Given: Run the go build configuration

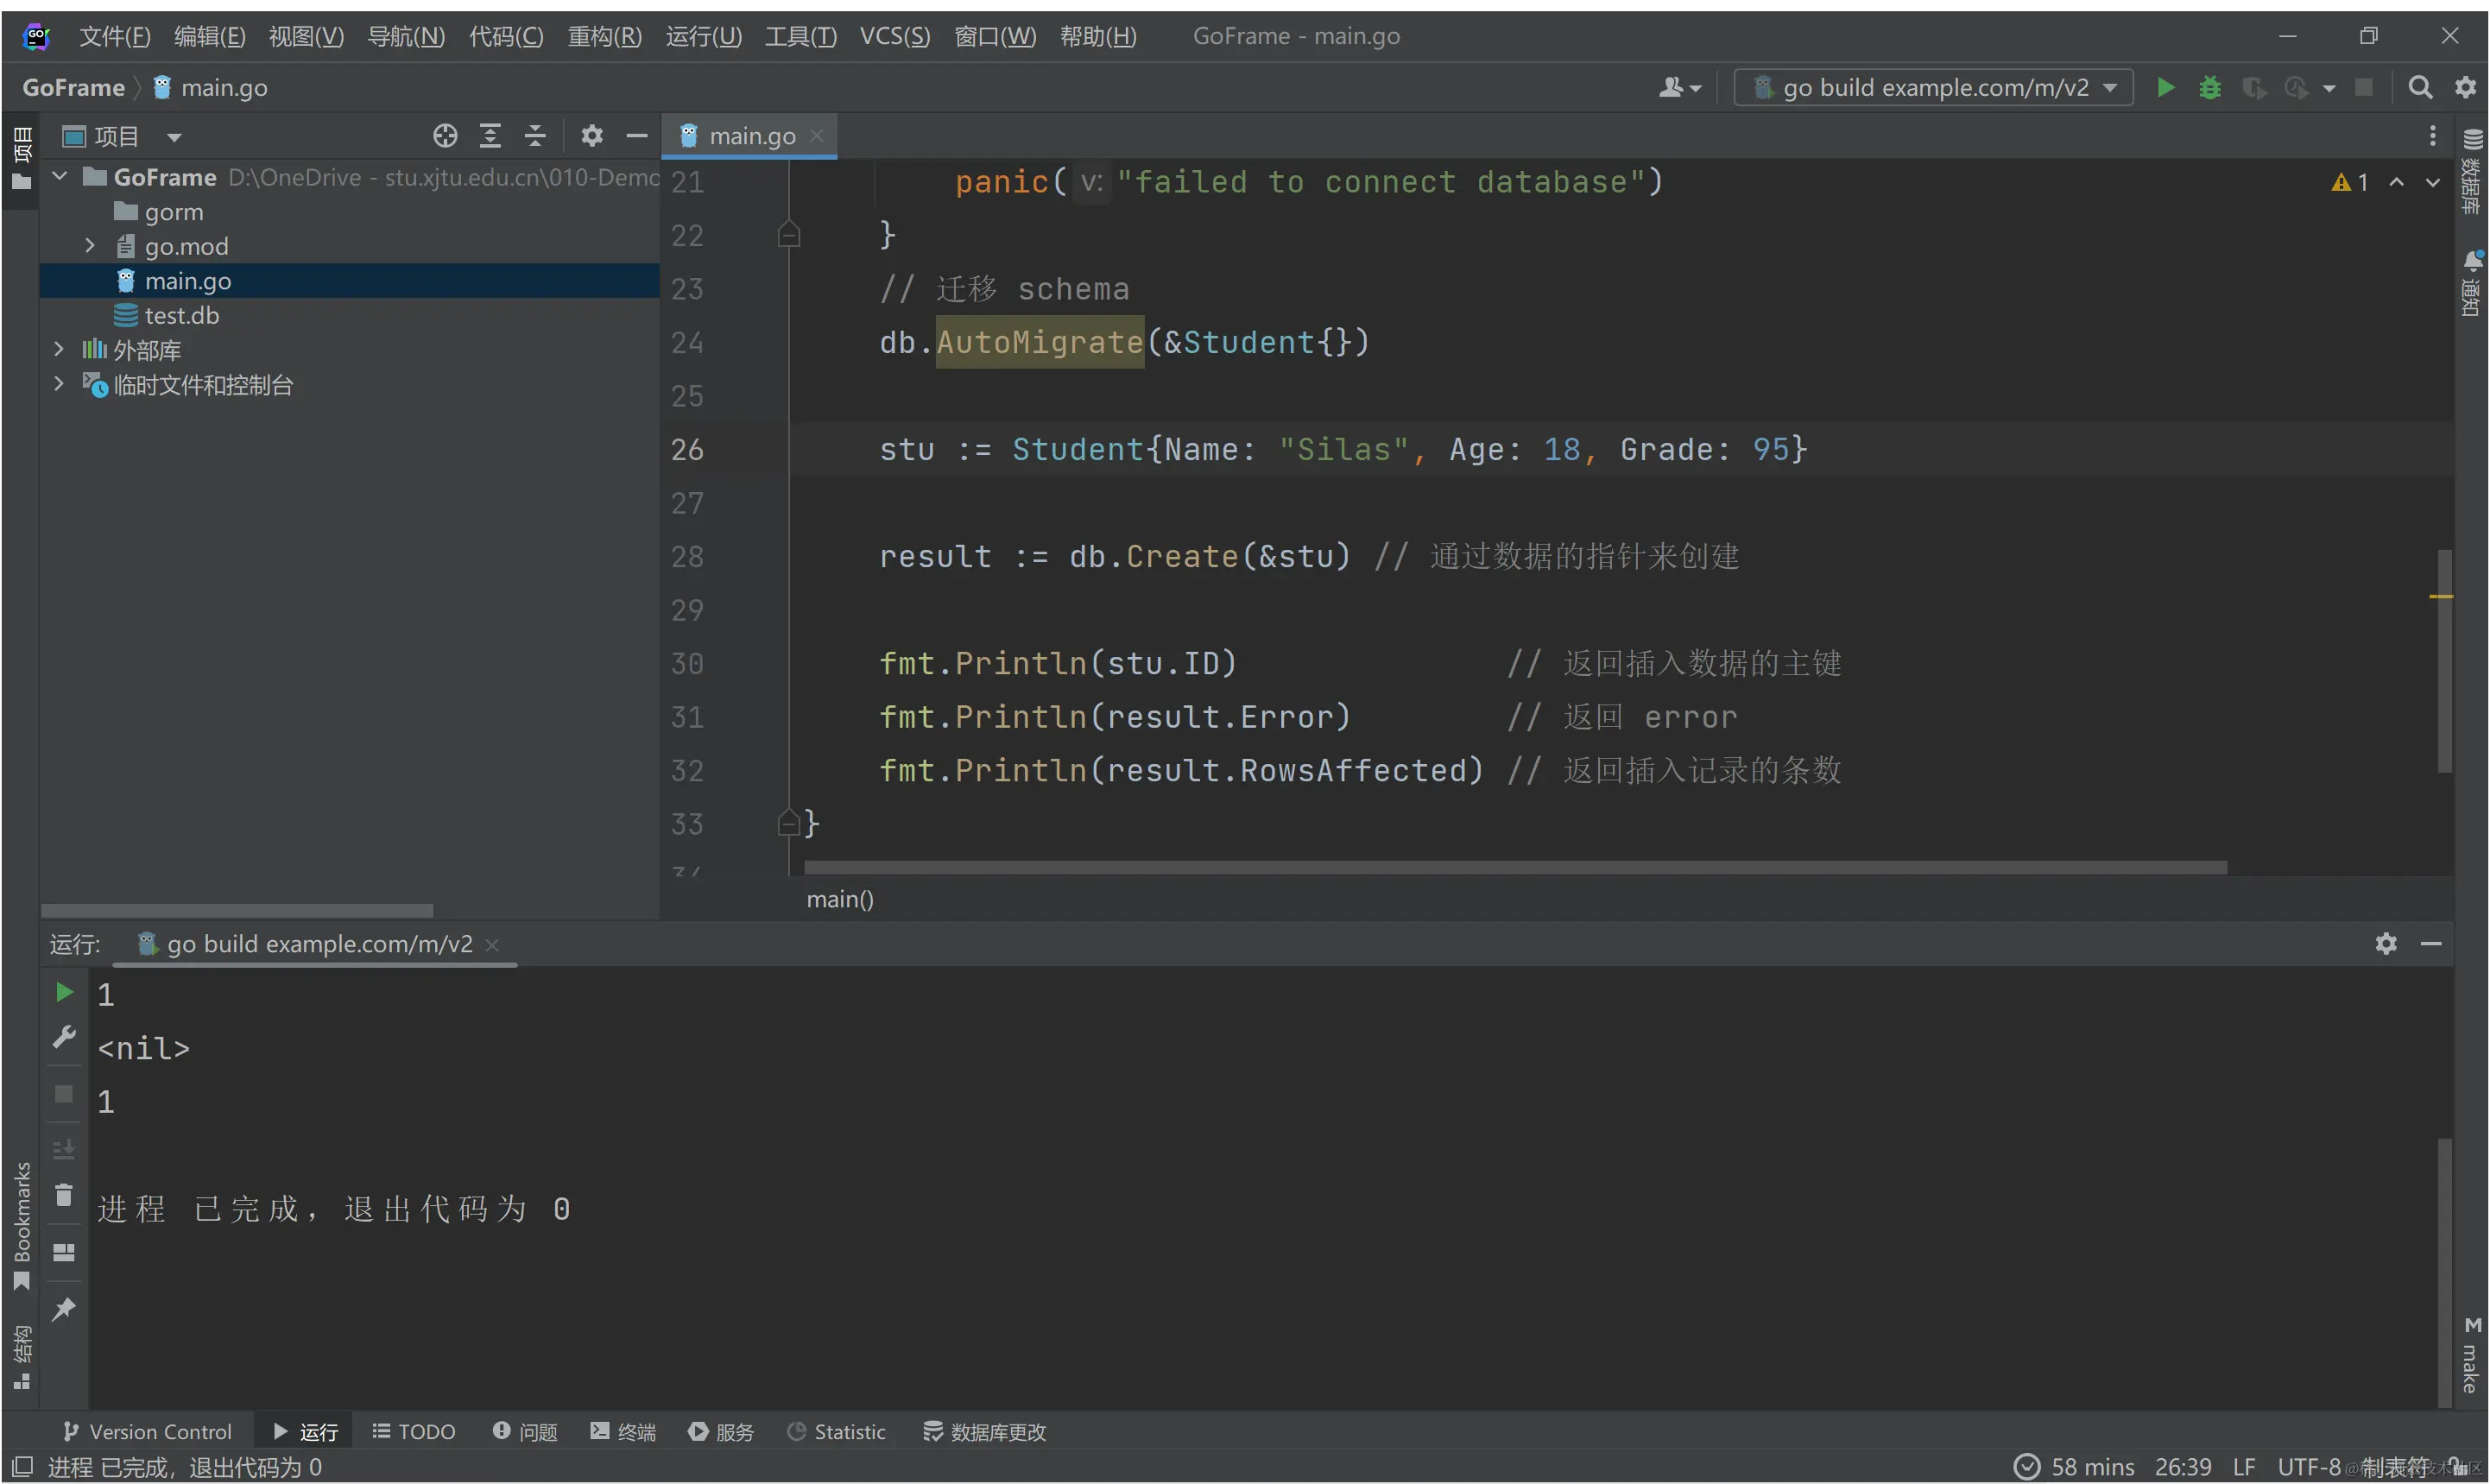Looking at the screenshot, I should 2165,88.
